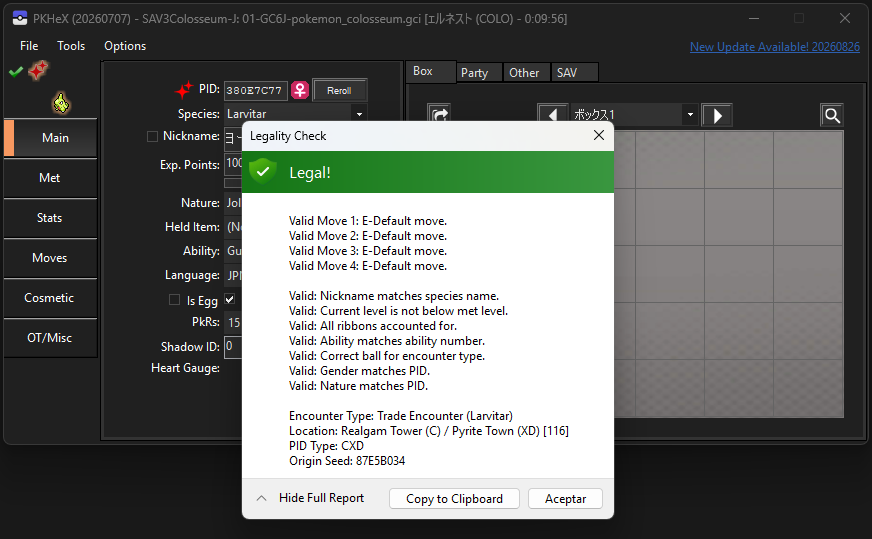Toggle the Is Egg checkbox
The height and width of the screenshot is (539, 872).
pos(174,300)
